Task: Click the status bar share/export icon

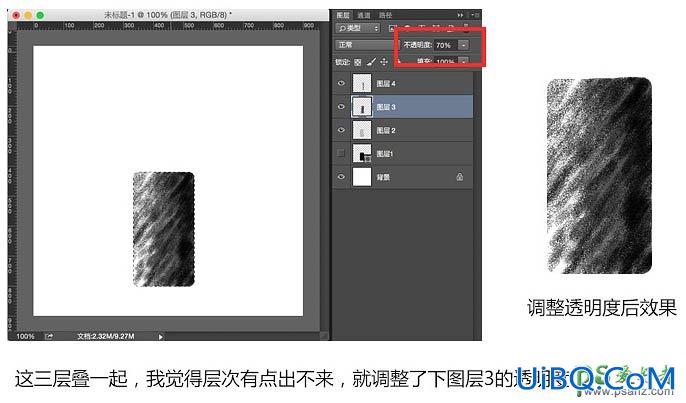Action: point(49,336)
